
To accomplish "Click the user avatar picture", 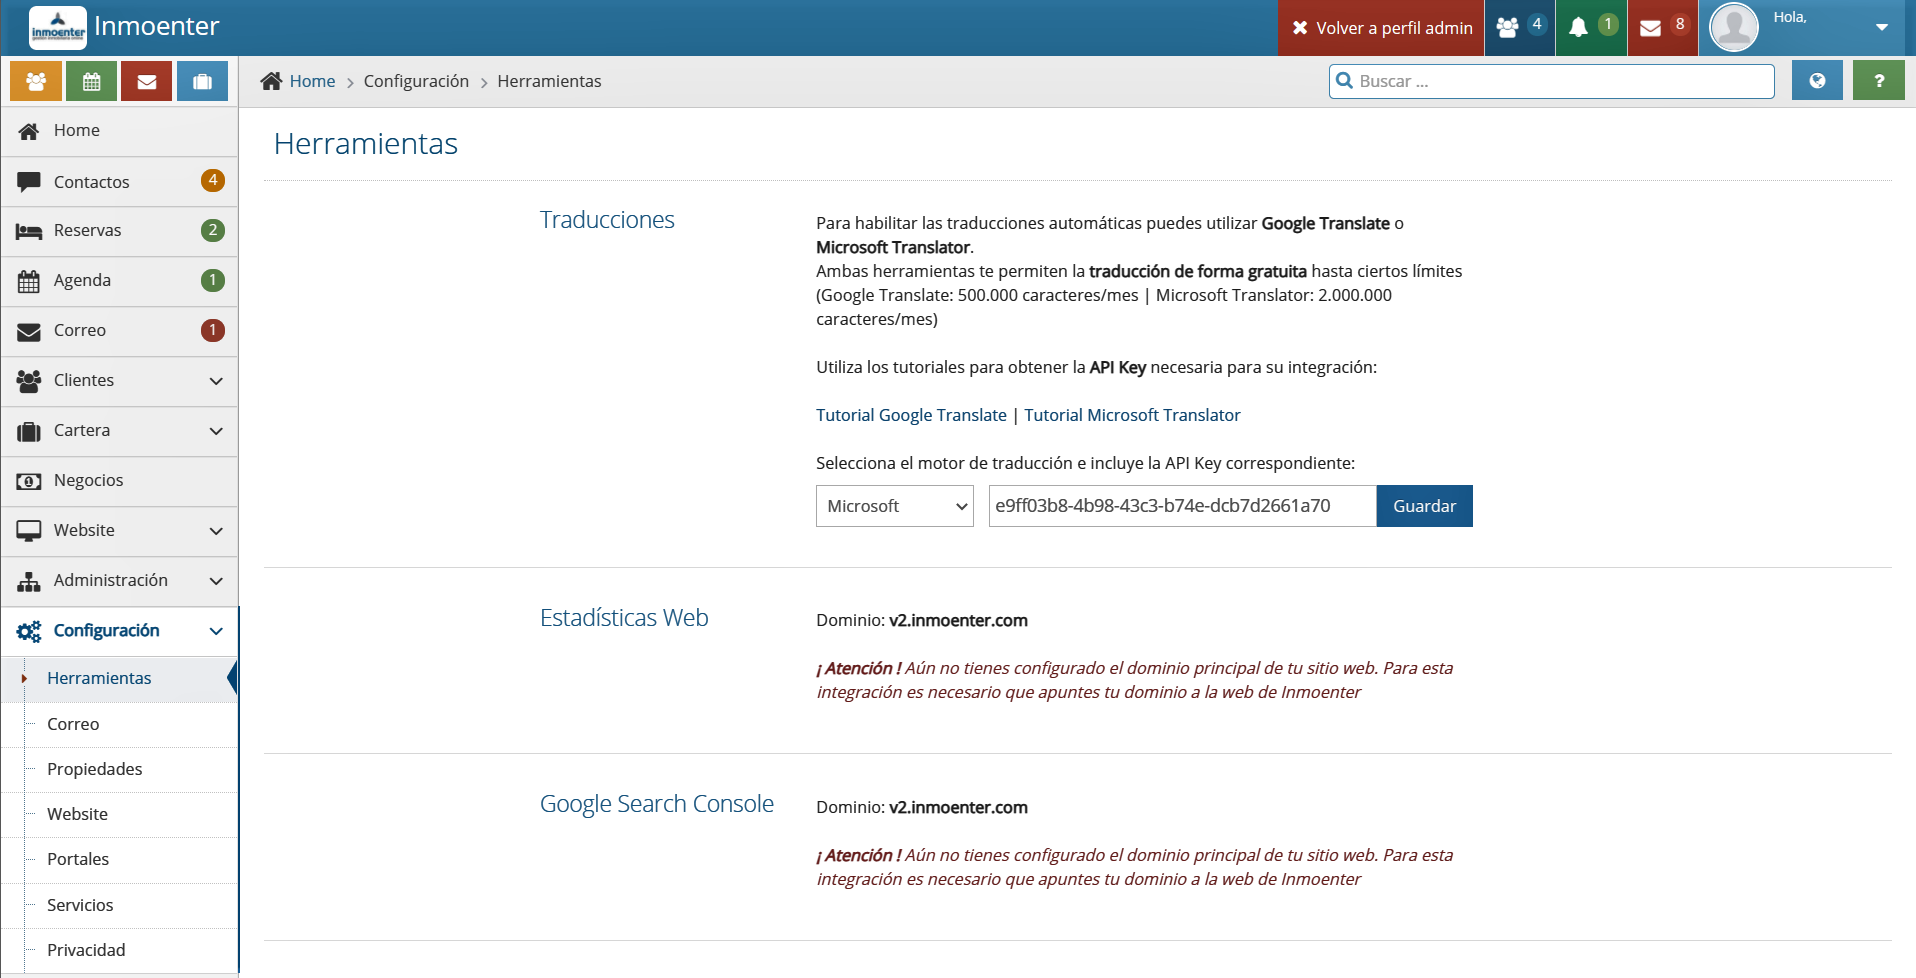I will pos(1734,27).
